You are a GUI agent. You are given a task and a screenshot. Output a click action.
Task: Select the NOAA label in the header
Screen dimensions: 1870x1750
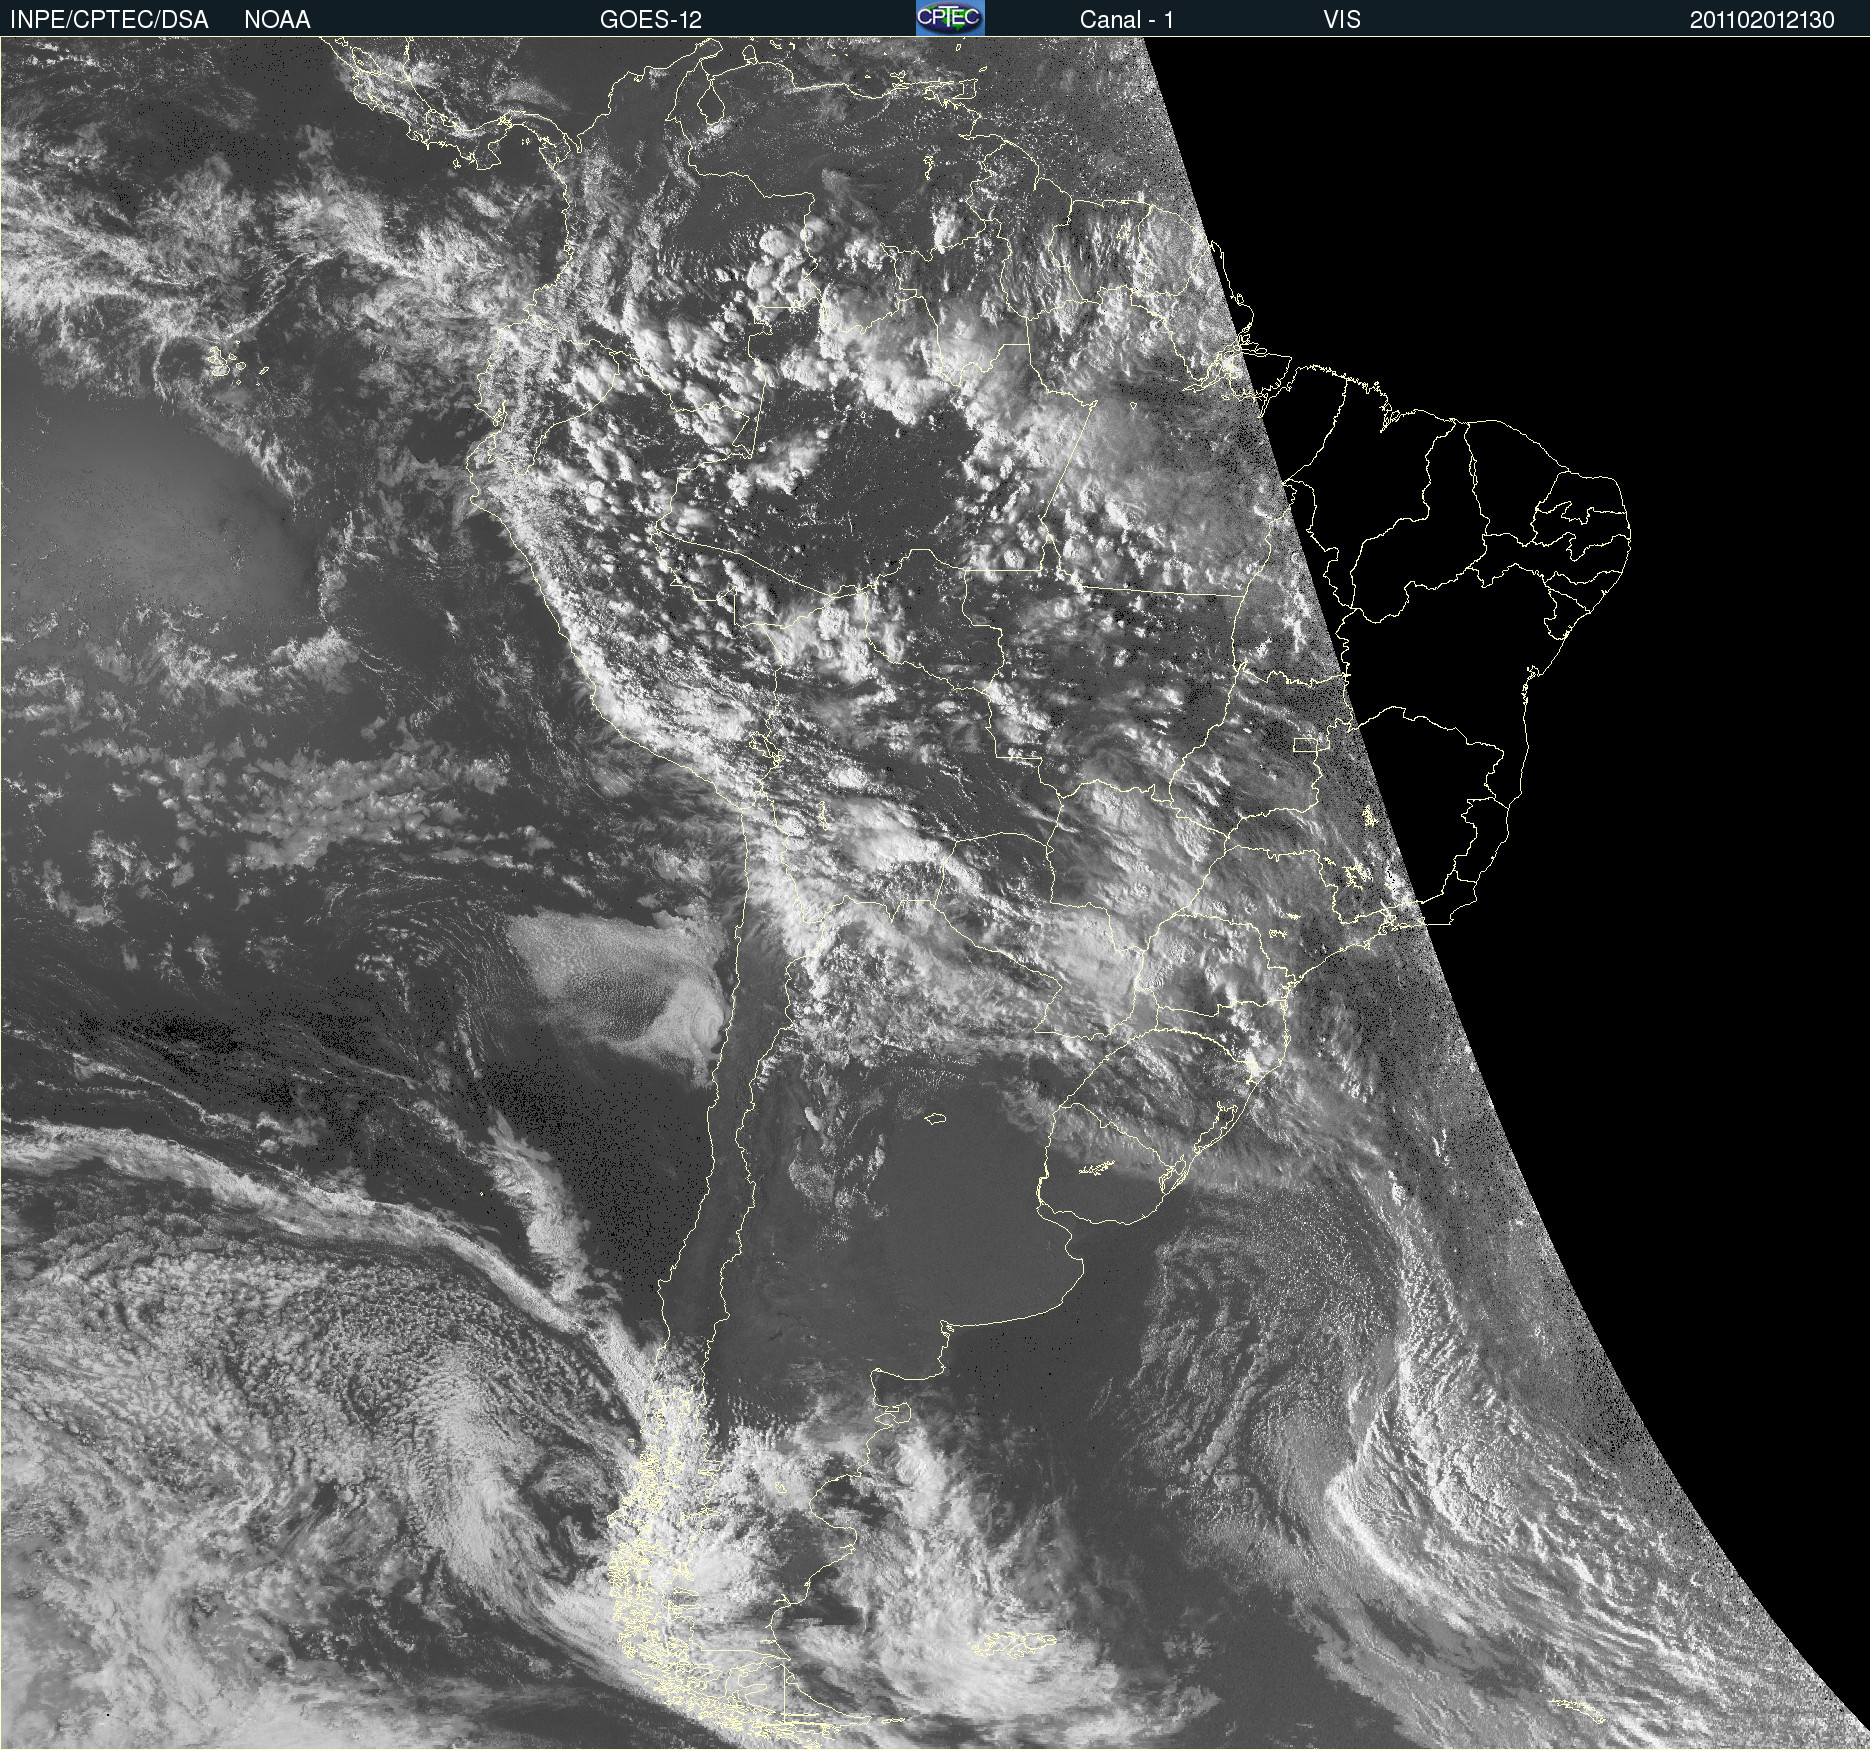[x=277, y=20]
